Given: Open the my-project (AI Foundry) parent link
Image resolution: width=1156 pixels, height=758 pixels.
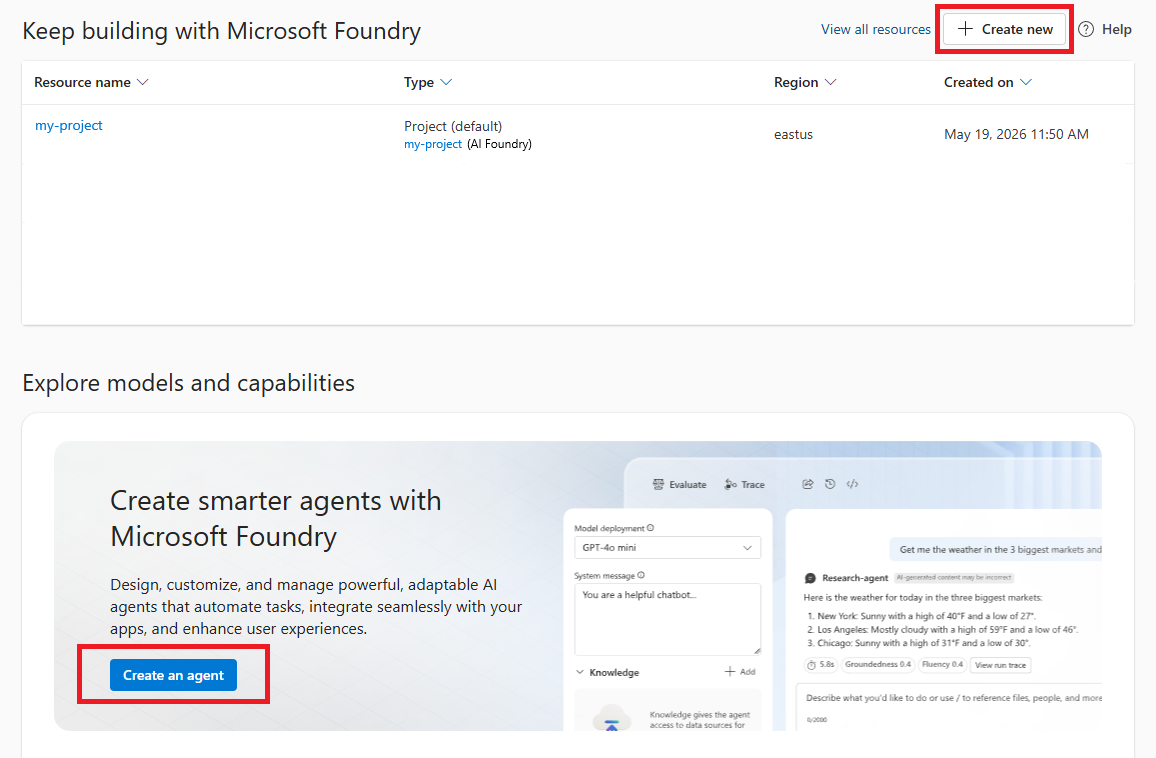Looking at the screenshot, I should [x=433, y=144].
